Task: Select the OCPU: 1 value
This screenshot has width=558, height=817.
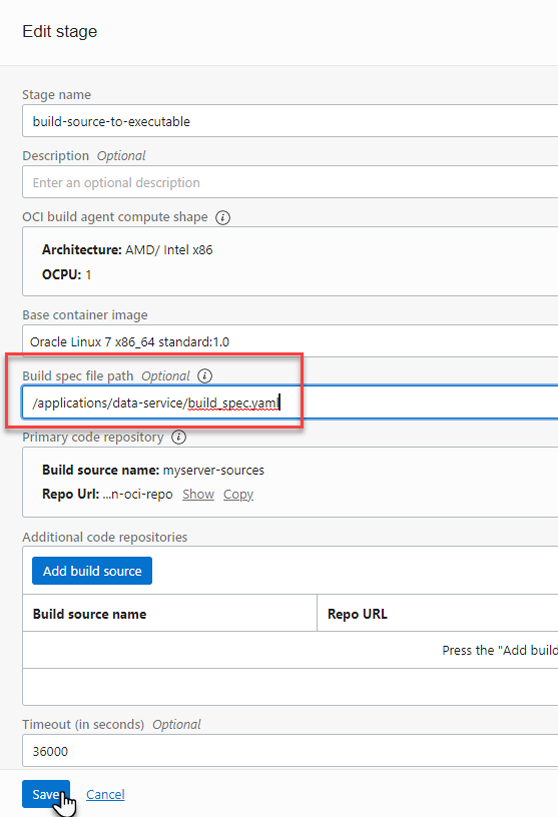Action: [67, 275]
